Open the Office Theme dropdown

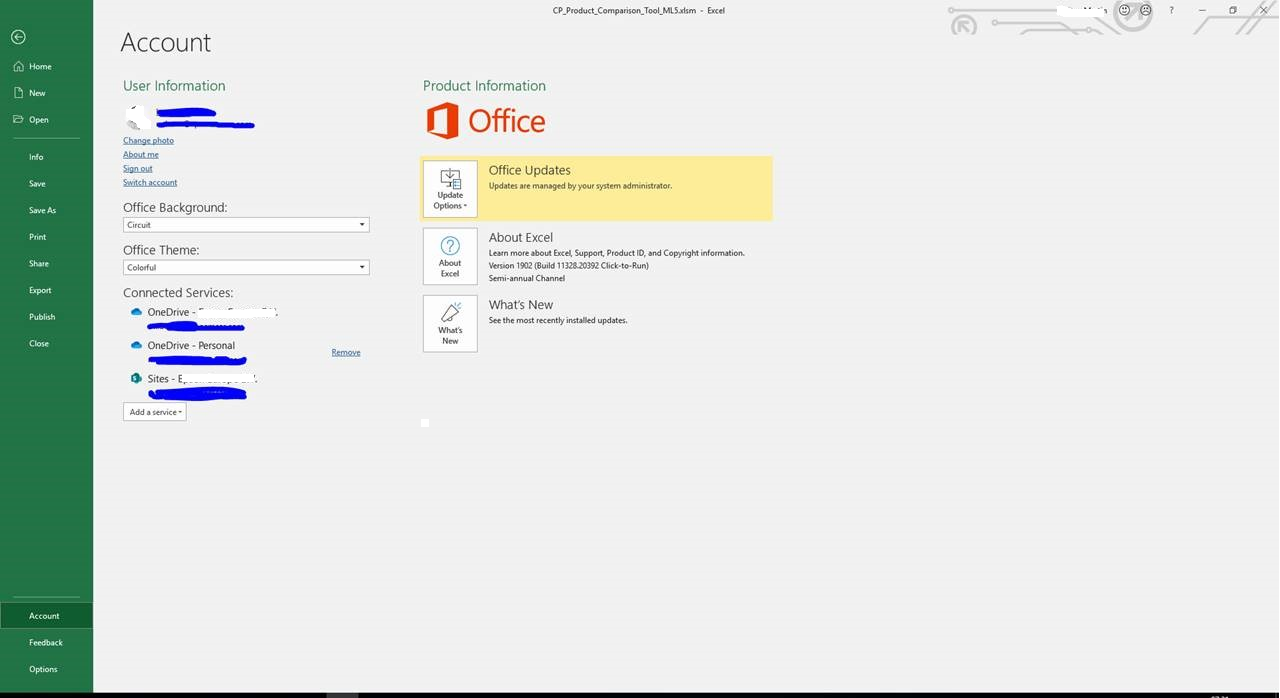pos(246,268)
